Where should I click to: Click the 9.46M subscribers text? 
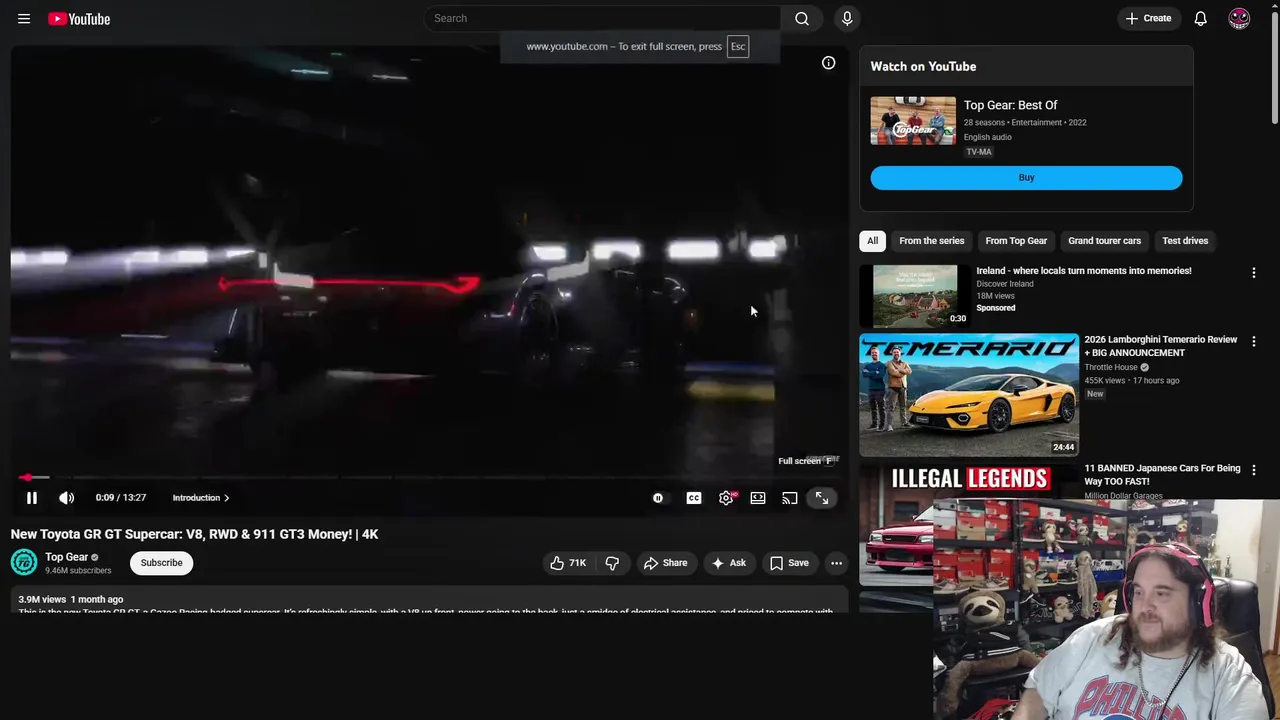[78, 571]
